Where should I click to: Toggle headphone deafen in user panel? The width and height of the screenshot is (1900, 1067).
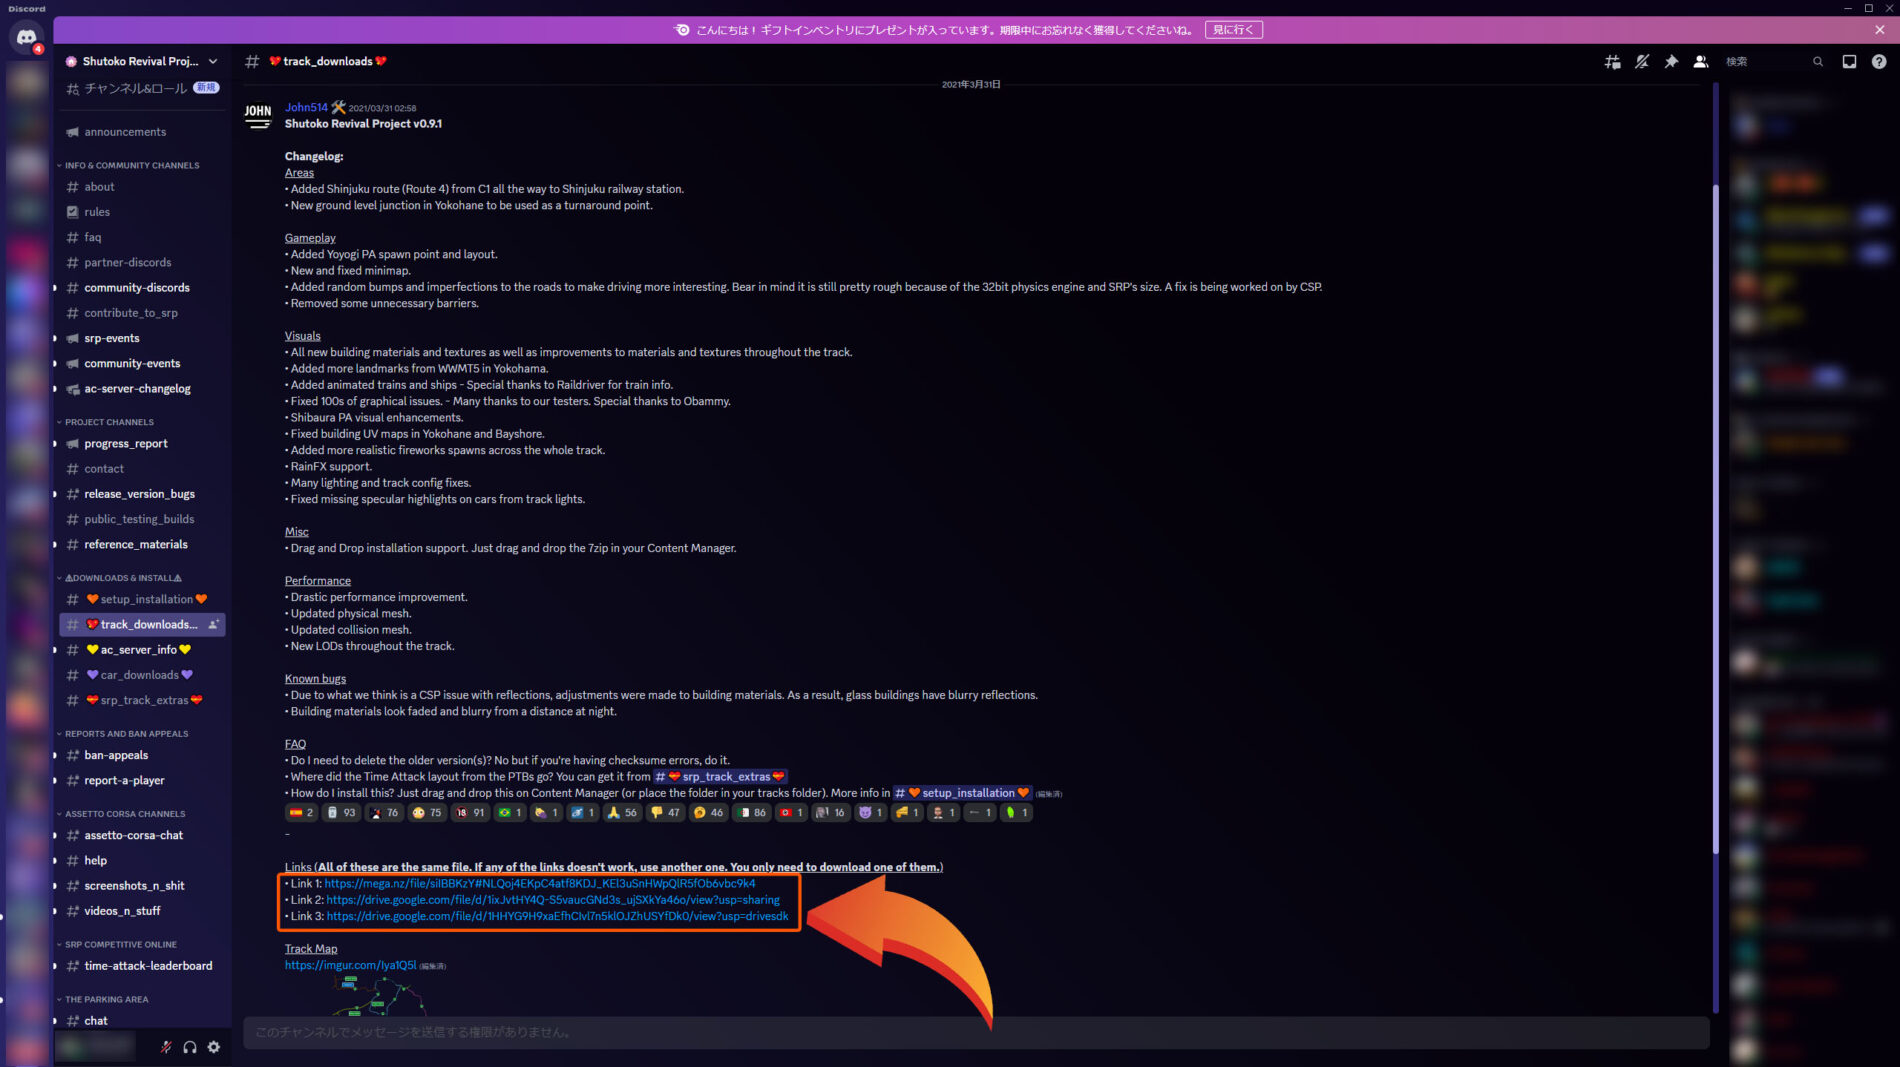[190, 1047]
